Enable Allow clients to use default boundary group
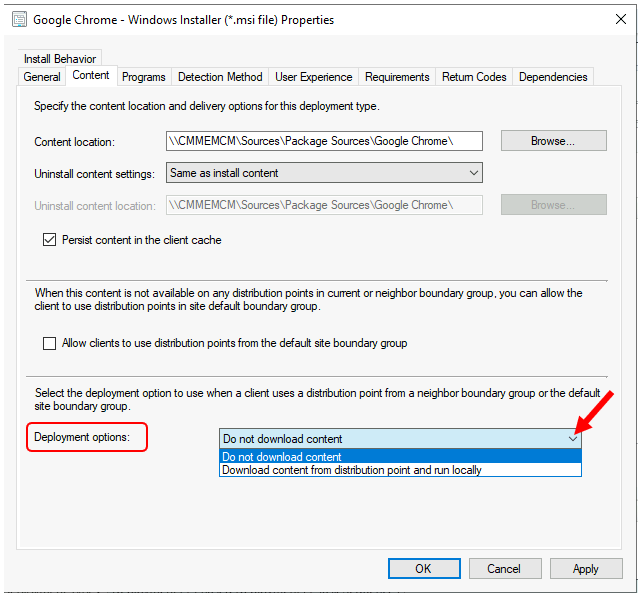The width and height of the screenshot is (641, 597). pyautogui.click(x=49, y=343)
